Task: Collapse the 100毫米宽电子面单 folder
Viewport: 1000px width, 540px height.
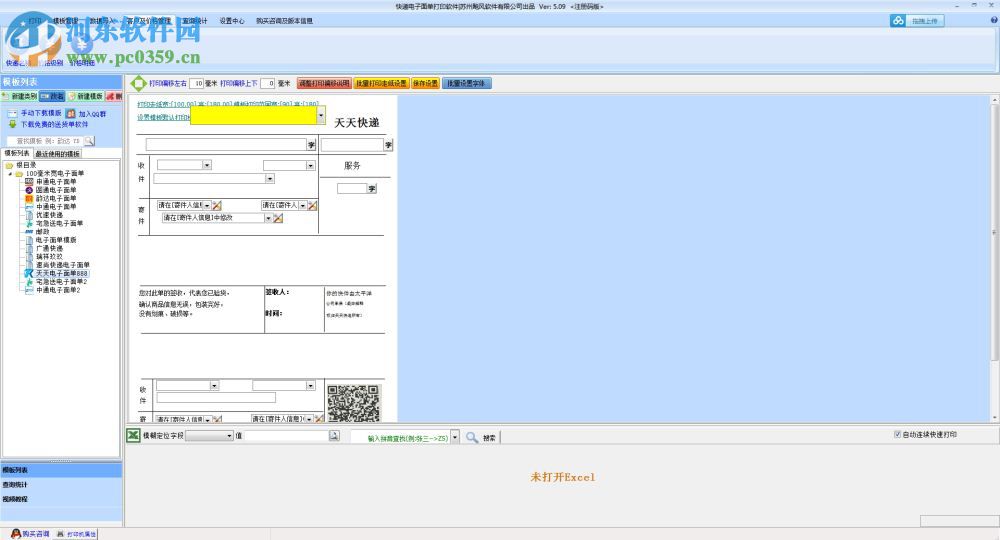Action: point(10,173)
